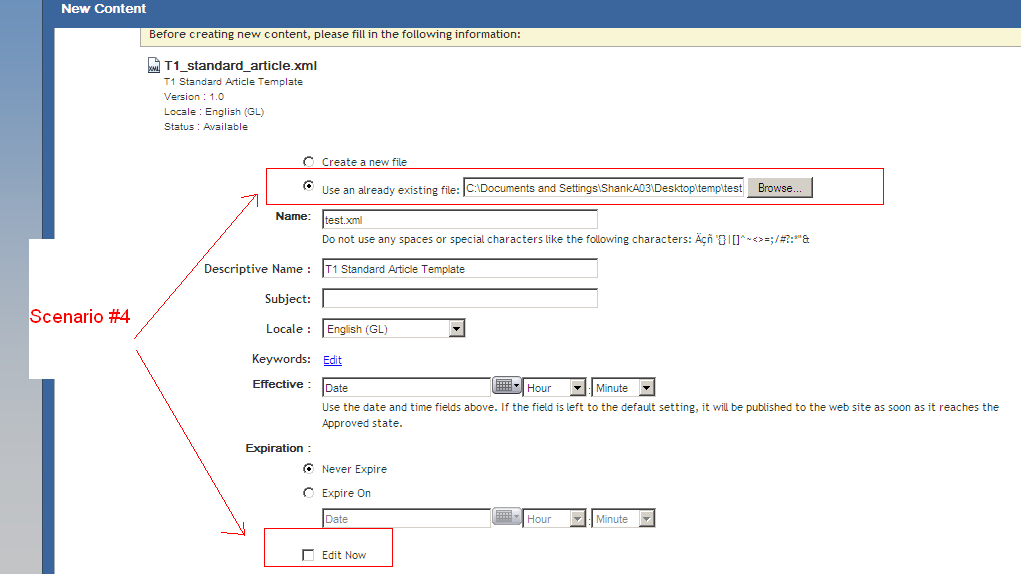Open the Locale English (GL) dropdown
This screenshot has height=574, width=1021.
point(393,329)
